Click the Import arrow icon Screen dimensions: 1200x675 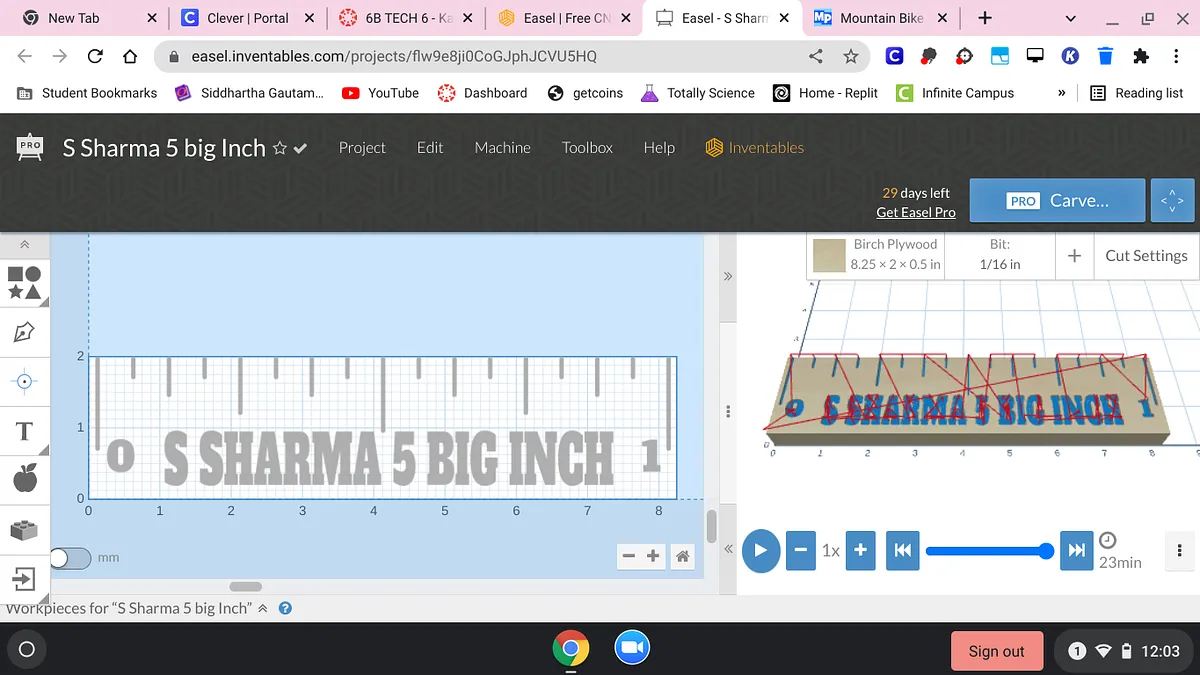coord(25,579)
